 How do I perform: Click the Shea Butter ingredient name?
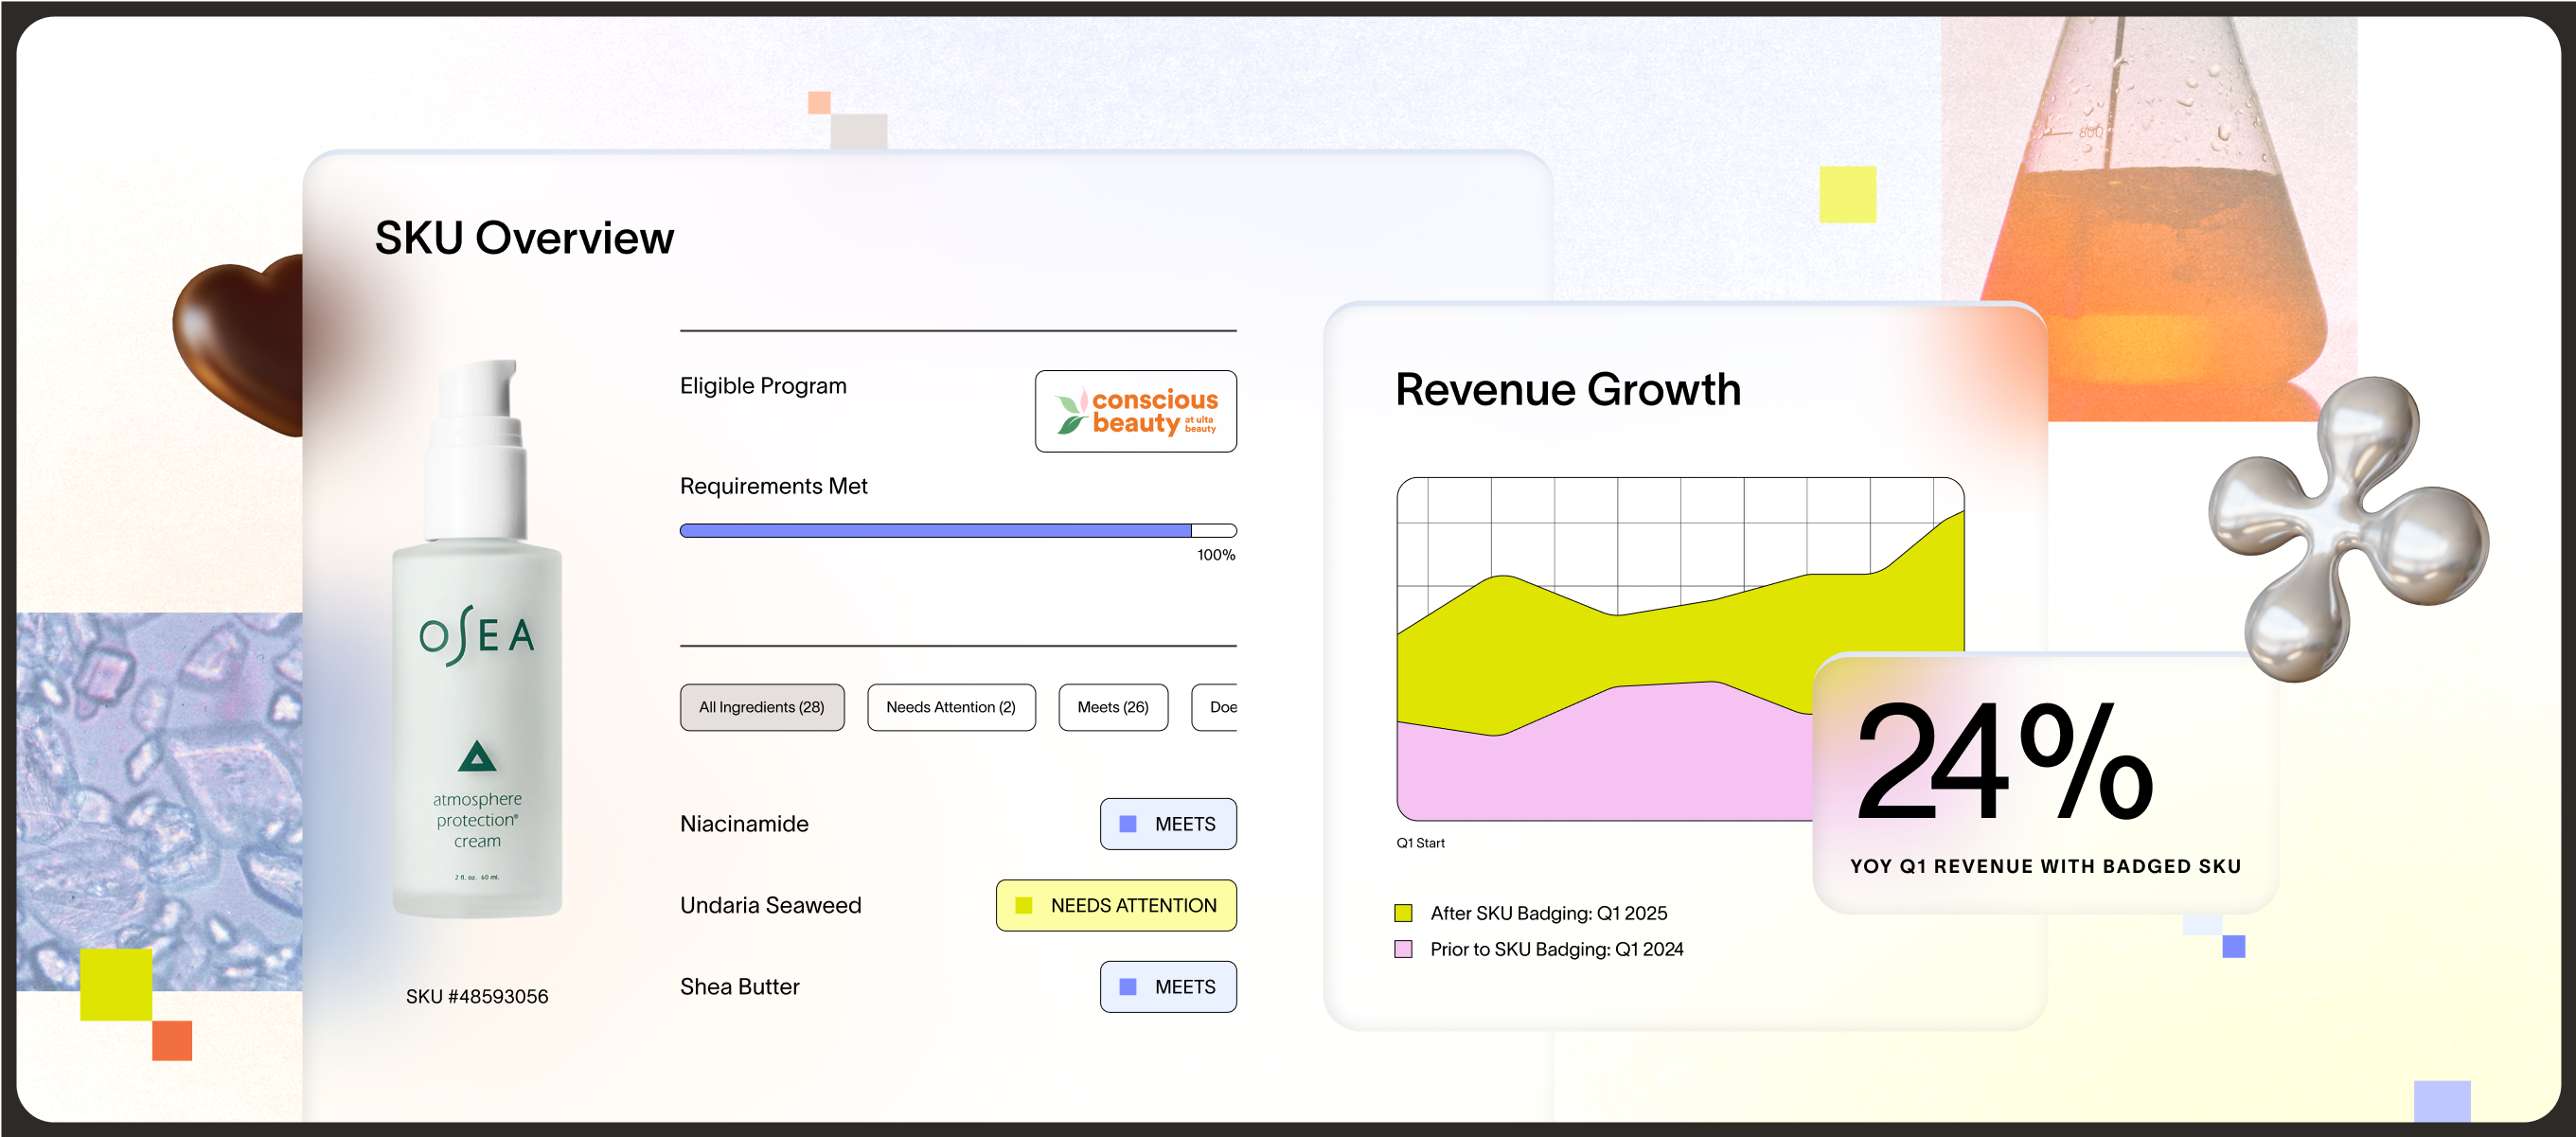[x=740, y=987]
